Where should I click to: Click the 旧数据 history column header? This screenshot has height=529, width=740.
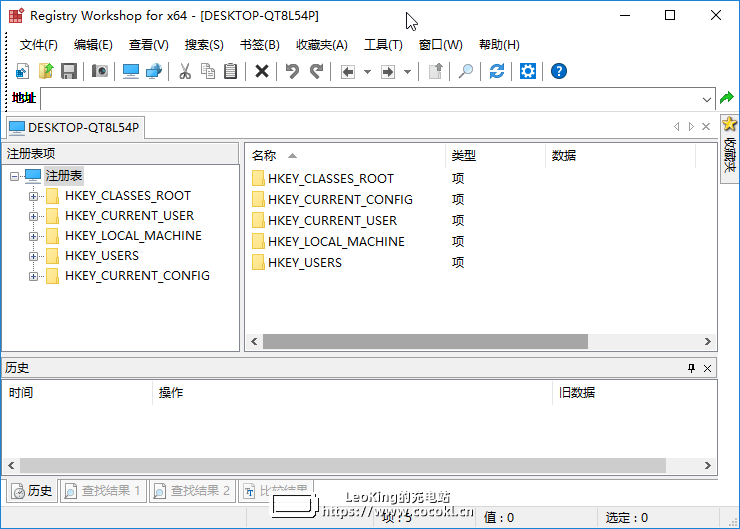click(634, 393)
